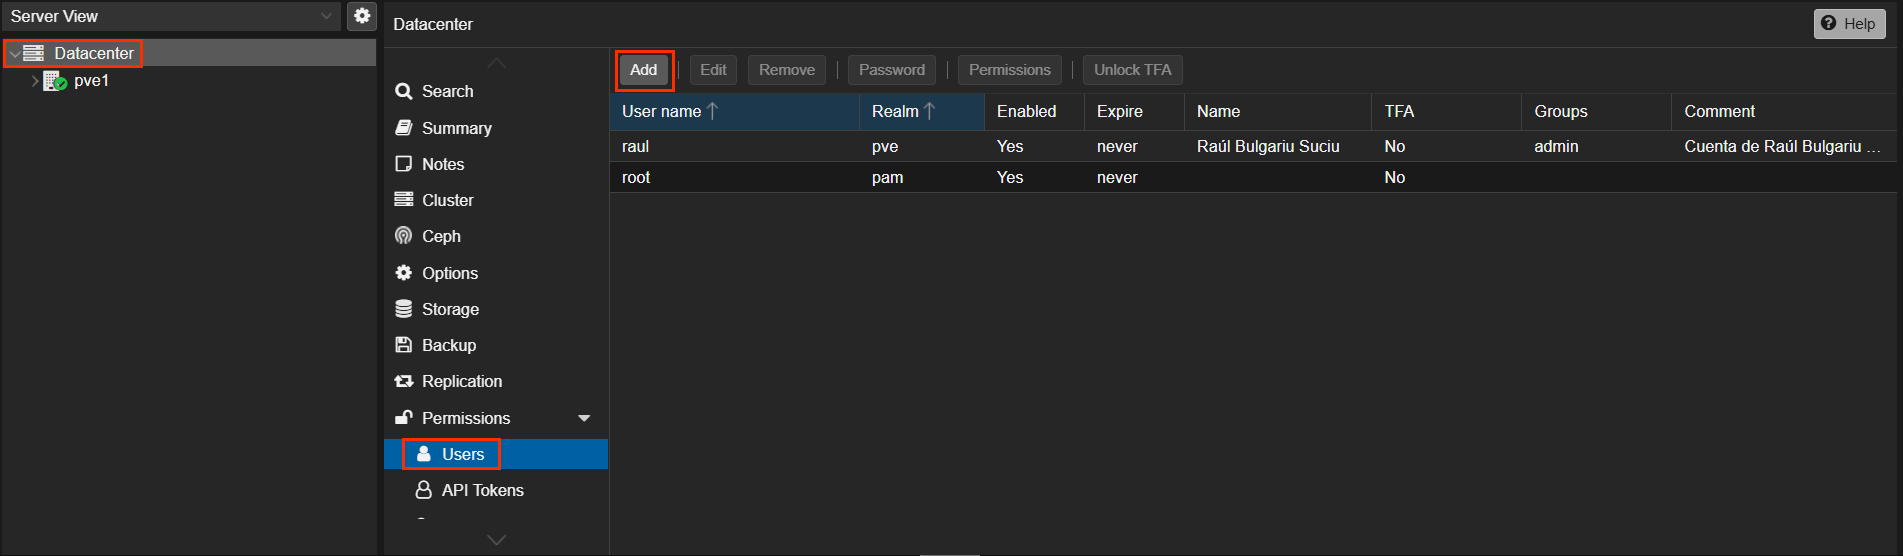Click the Ceph icon in the sidebar
Viewport: 1903px width, 556px height.
(404, 236)
